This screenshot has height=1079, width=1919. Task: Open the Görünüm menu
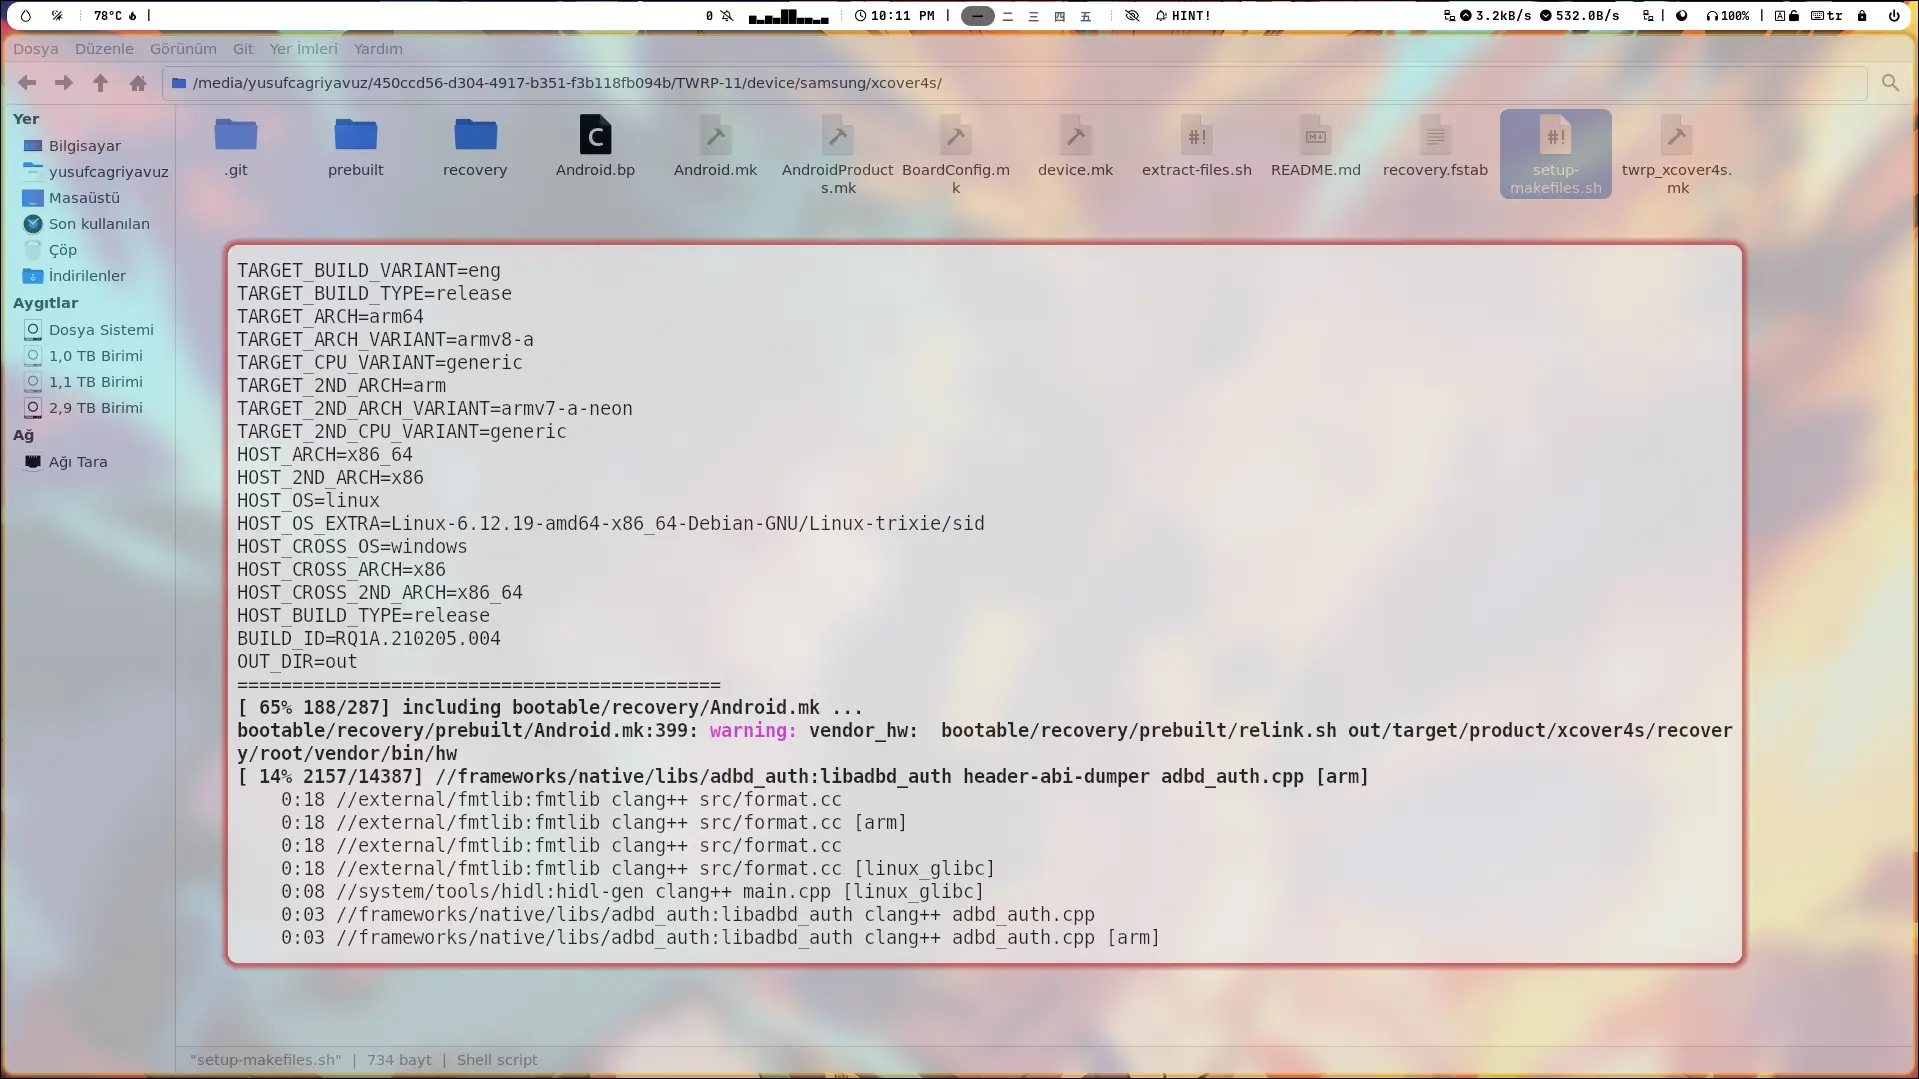click(x=183, y=49)
